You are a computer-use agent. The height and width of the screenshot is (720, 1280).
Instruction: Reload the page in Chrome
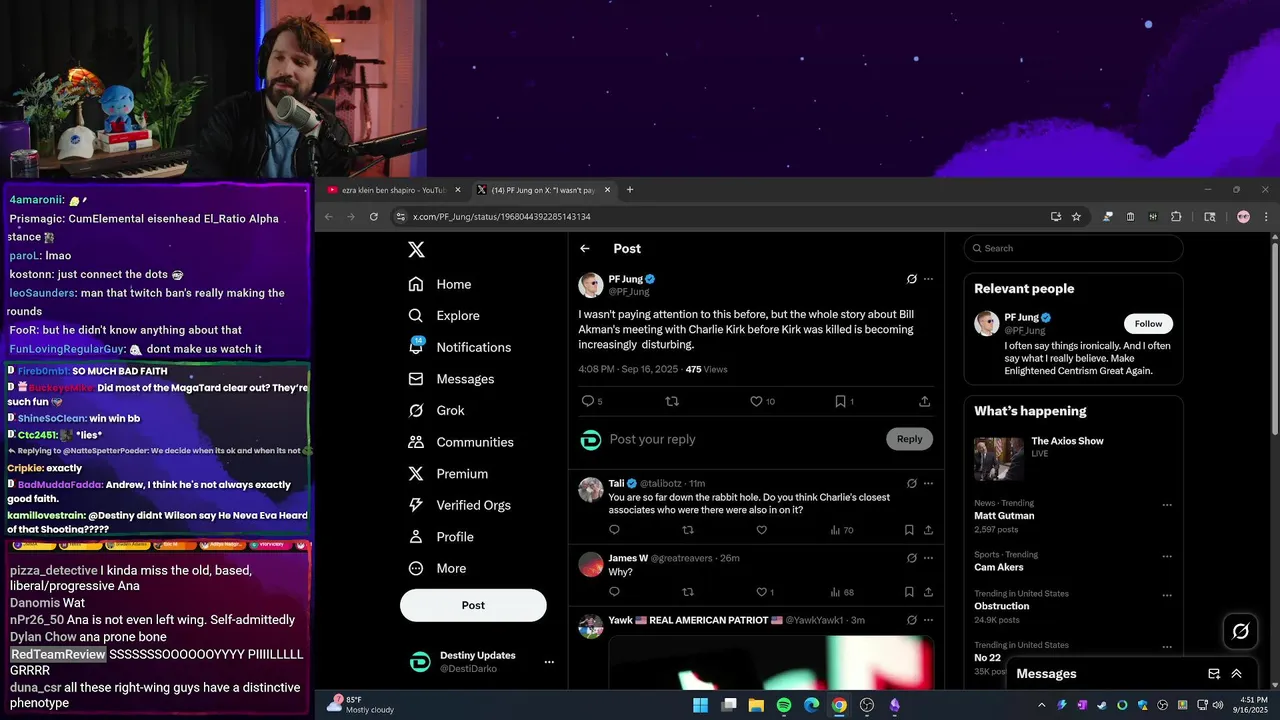tap(374, 217)
